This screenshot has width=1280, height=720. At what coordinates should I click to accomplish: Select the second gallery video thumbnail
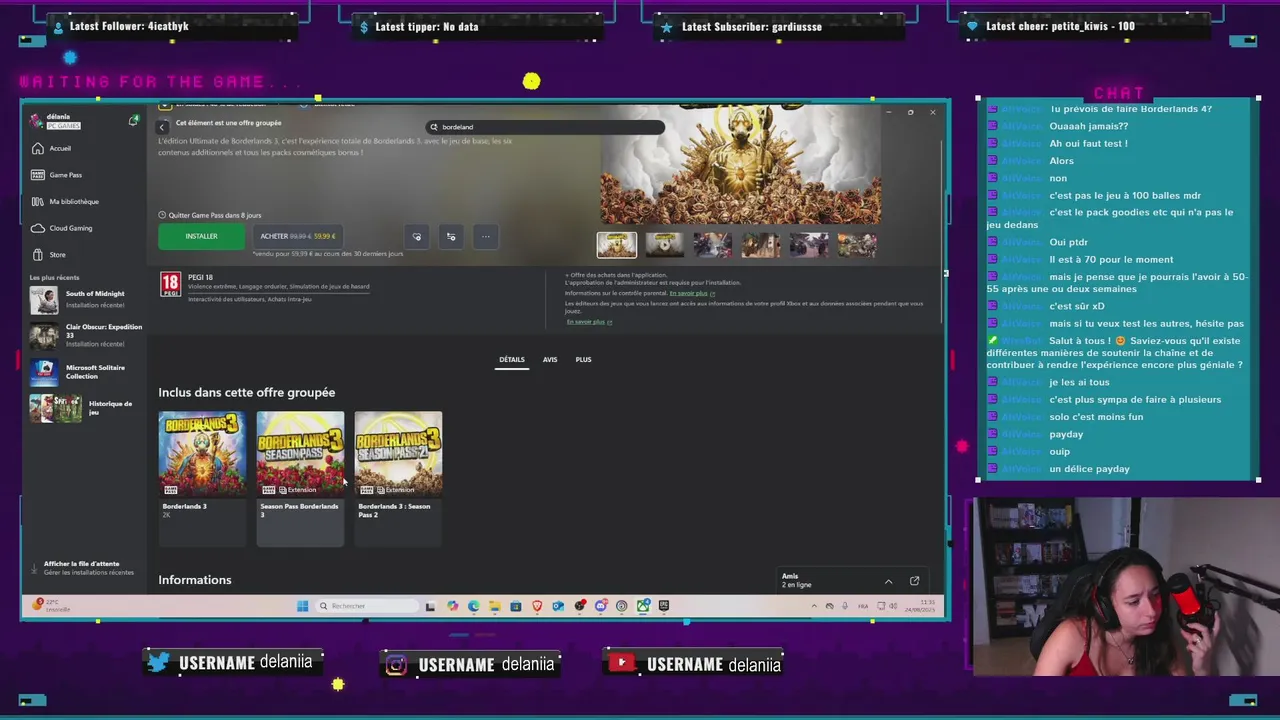[664, 245]
